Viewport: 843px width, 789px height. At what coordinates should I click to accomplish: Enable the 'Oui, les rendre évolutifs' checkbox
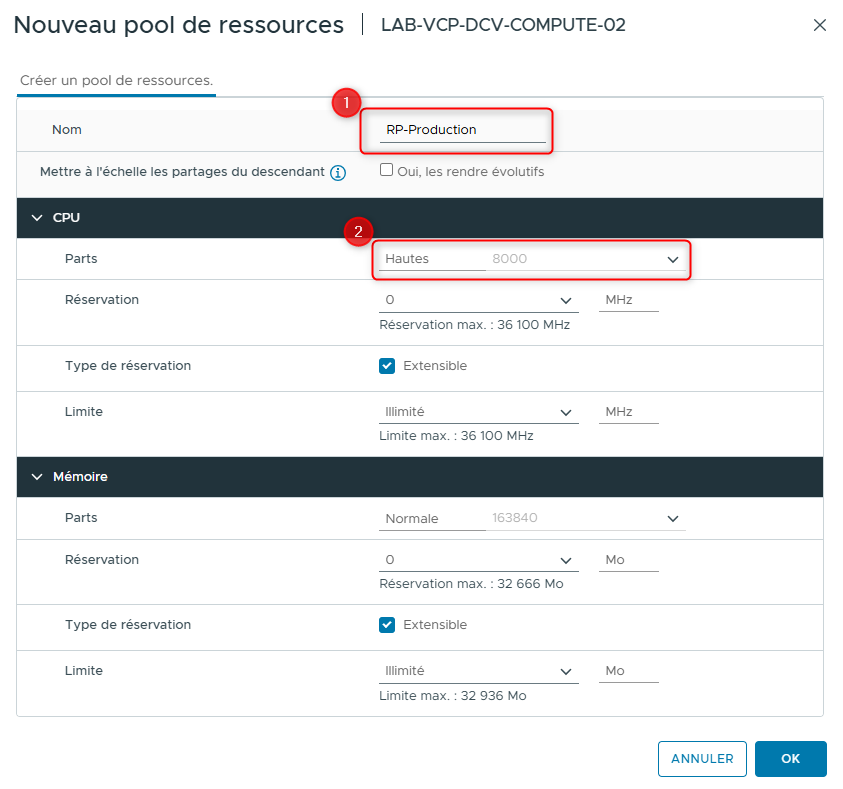(385, 171)
